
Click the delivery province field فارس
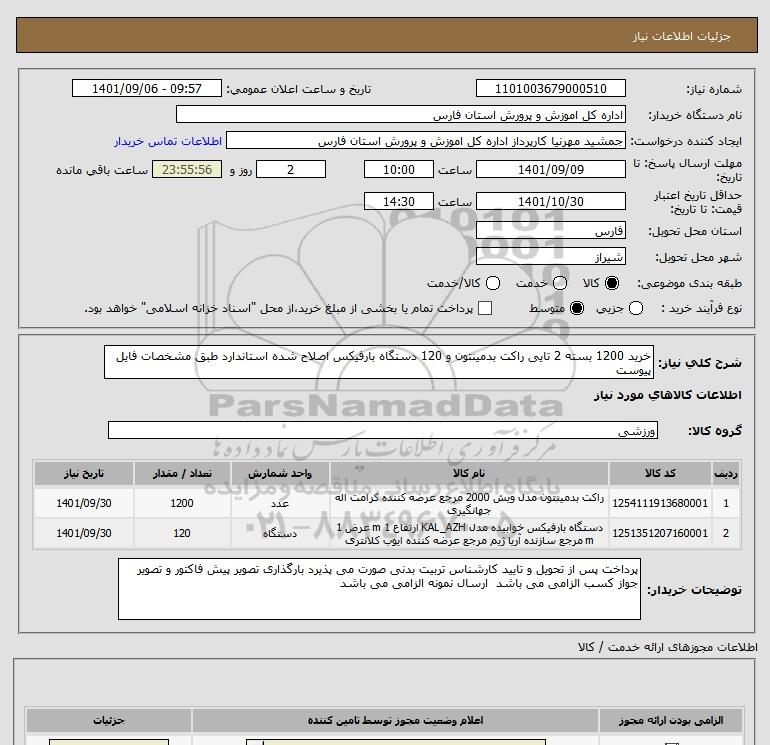click(x=550, y=230)
